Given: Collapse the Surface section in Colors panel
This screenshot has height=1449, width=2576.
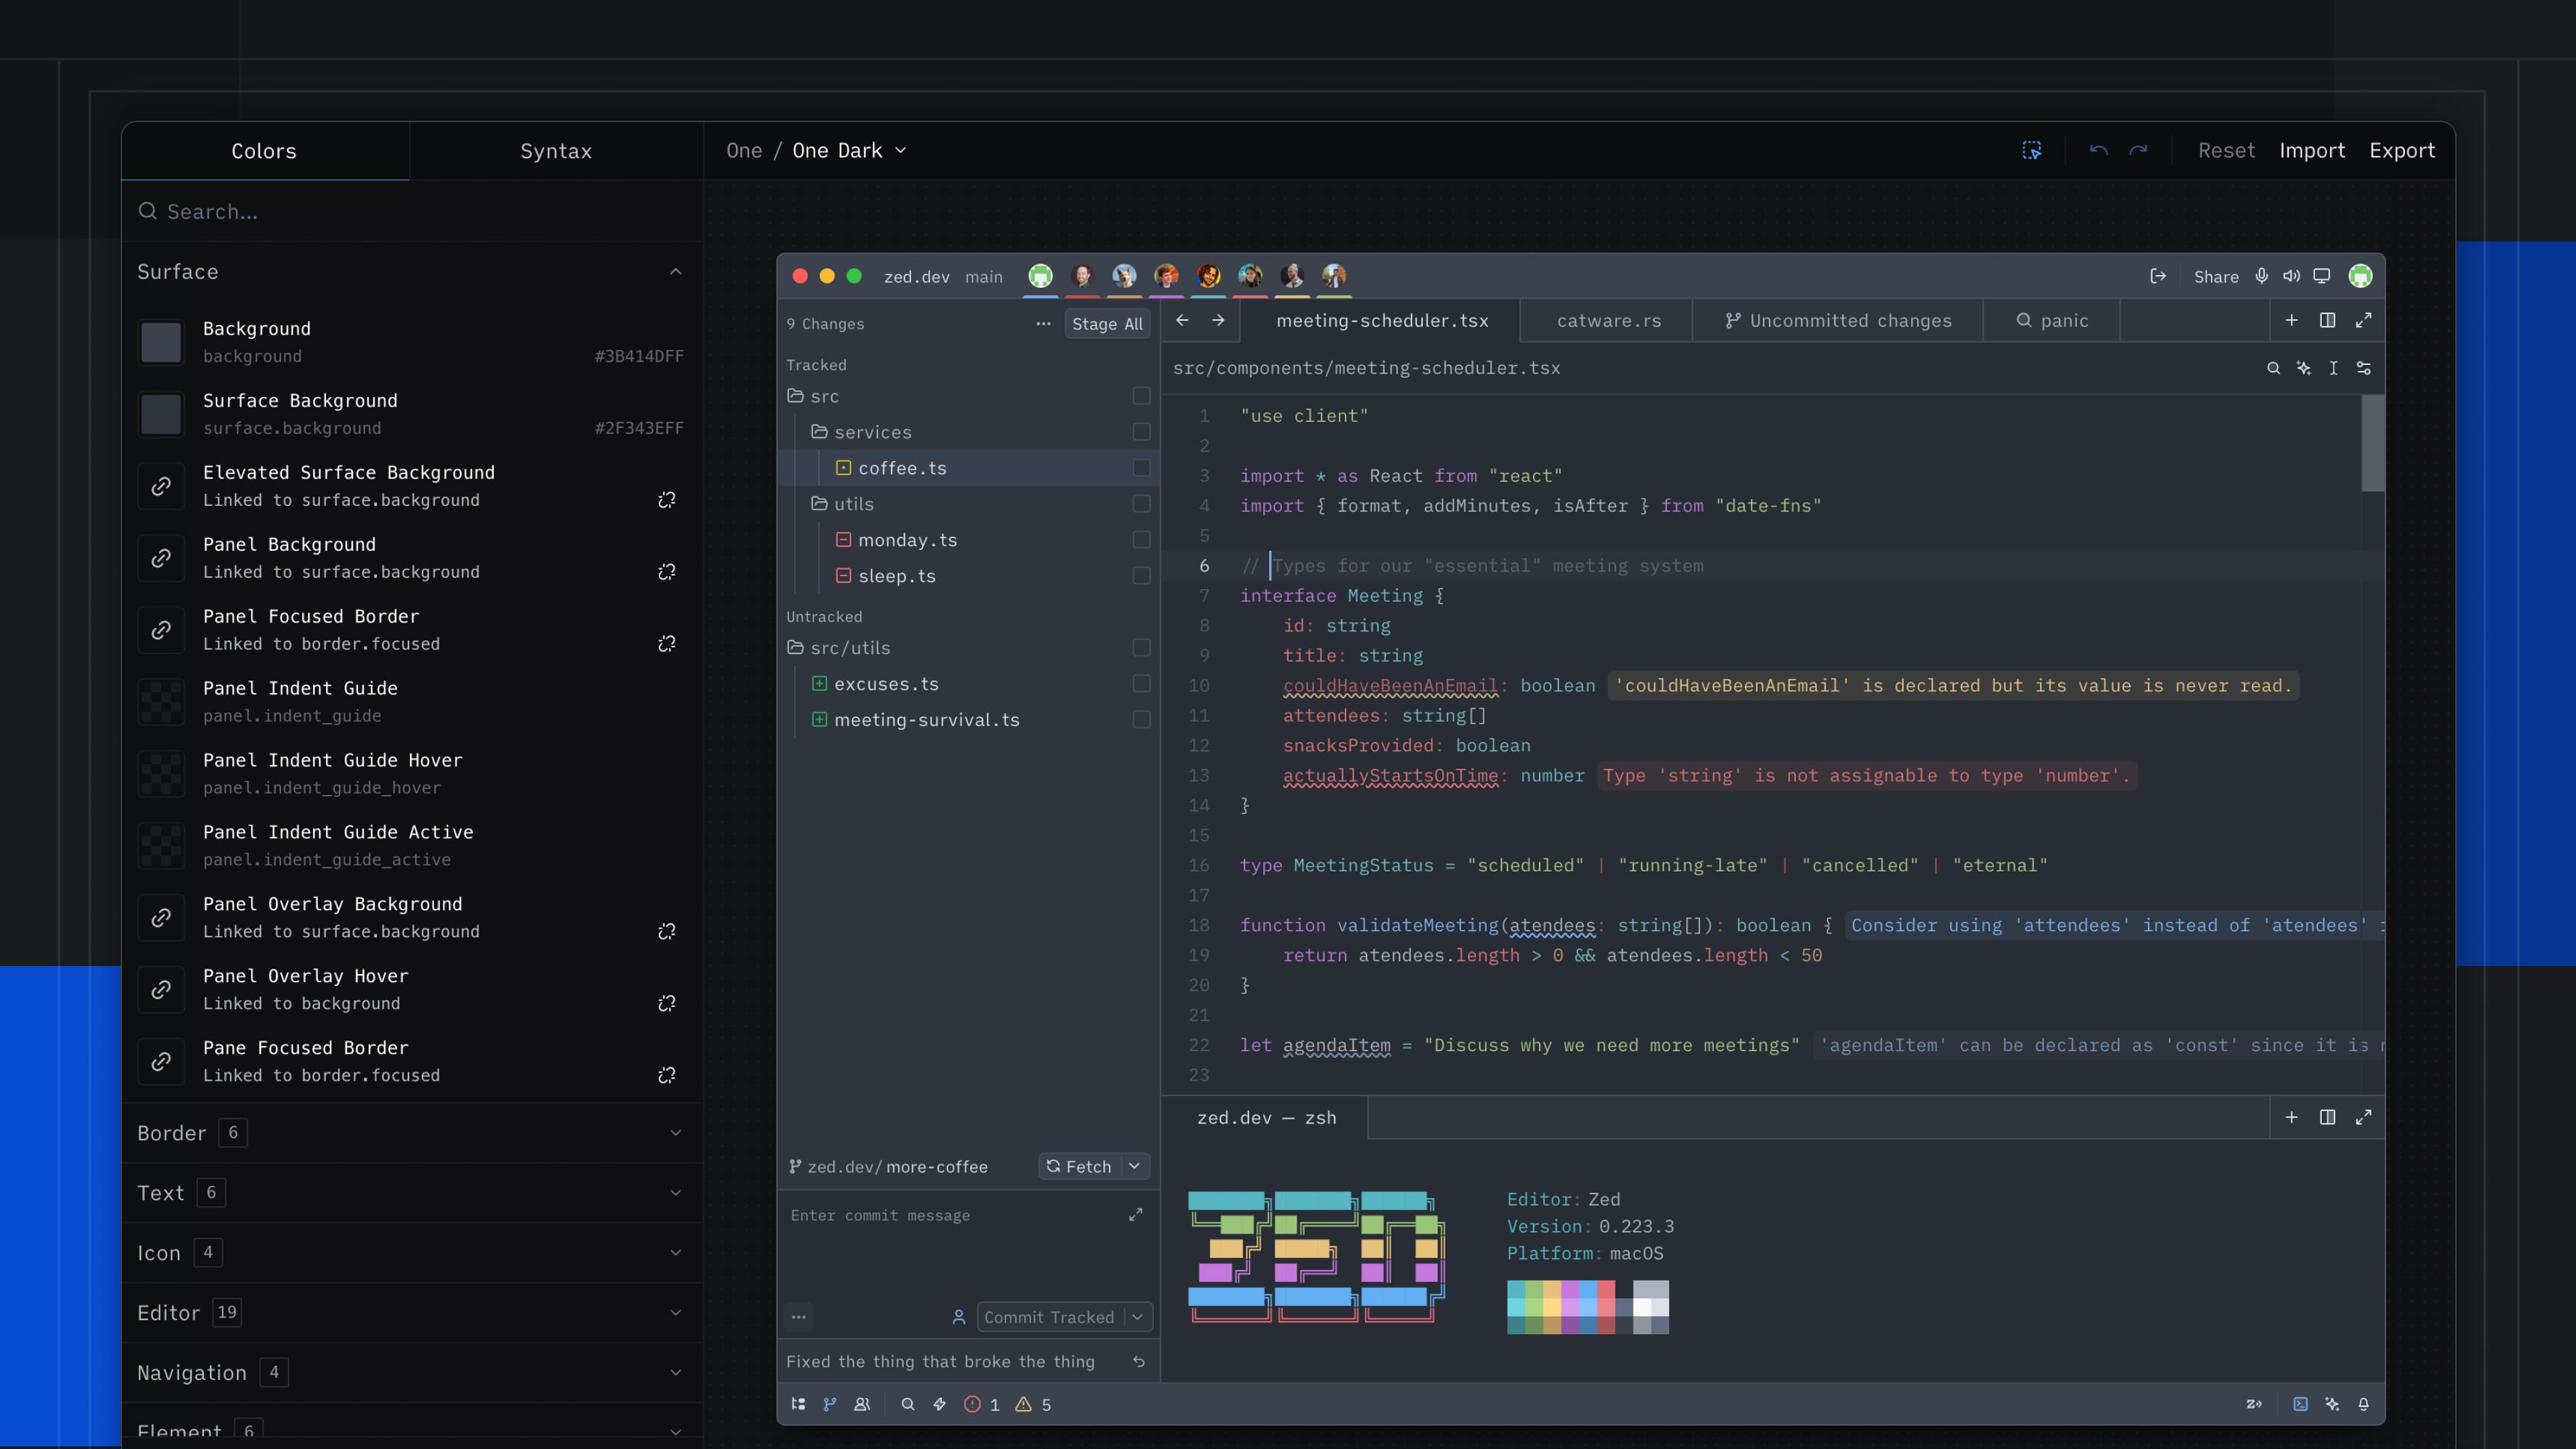Looking at the screenshot, I should tap(676, 271).
